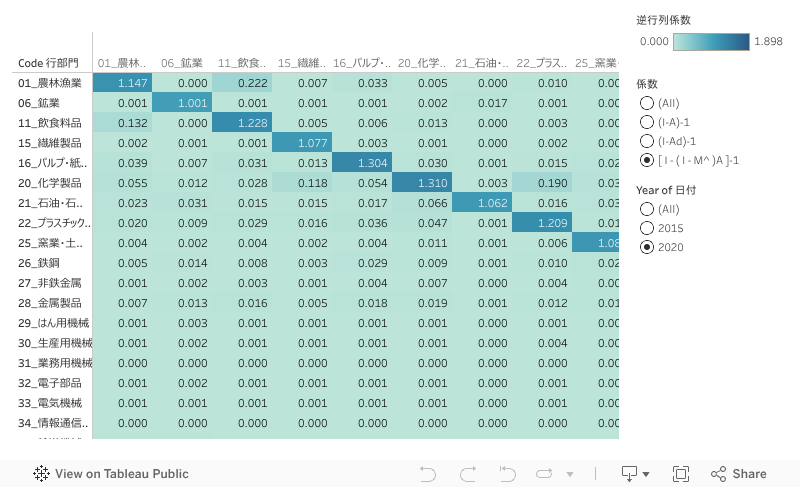
Task: Open the Download icon in toolbar
Action: pos(629,474)
